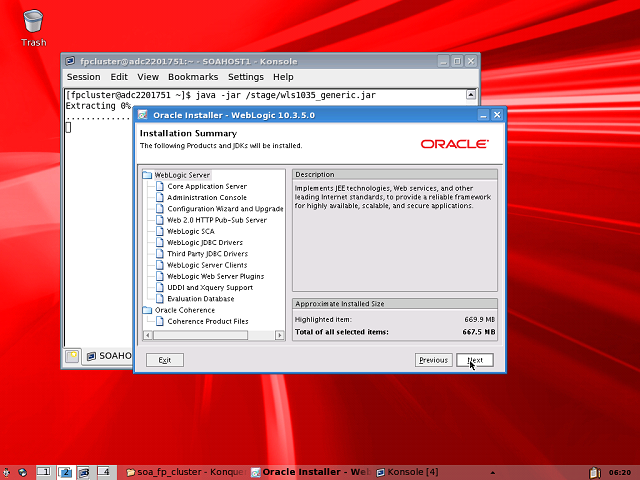Screen dimensions: 640x480
Task: Click the Next button in installer
Action: click(x=475, y=360)
